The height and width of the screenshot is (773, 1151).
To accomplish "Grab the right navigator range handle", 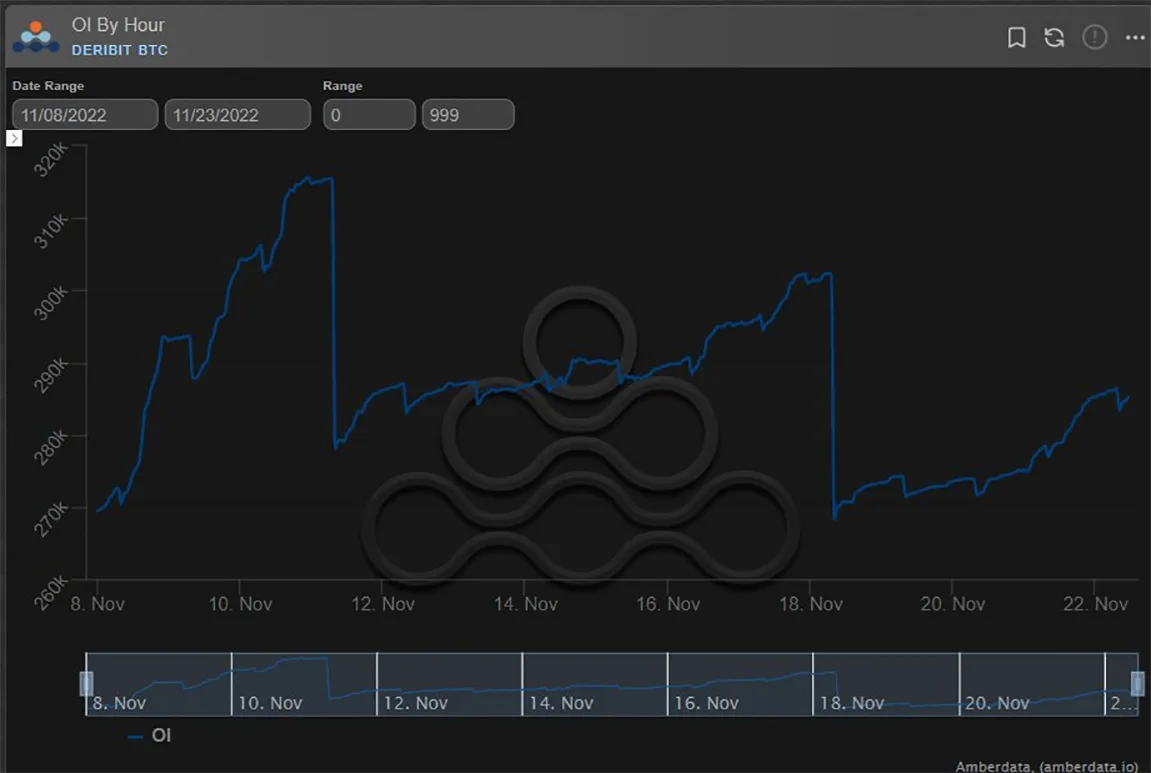I will 1138,683.
